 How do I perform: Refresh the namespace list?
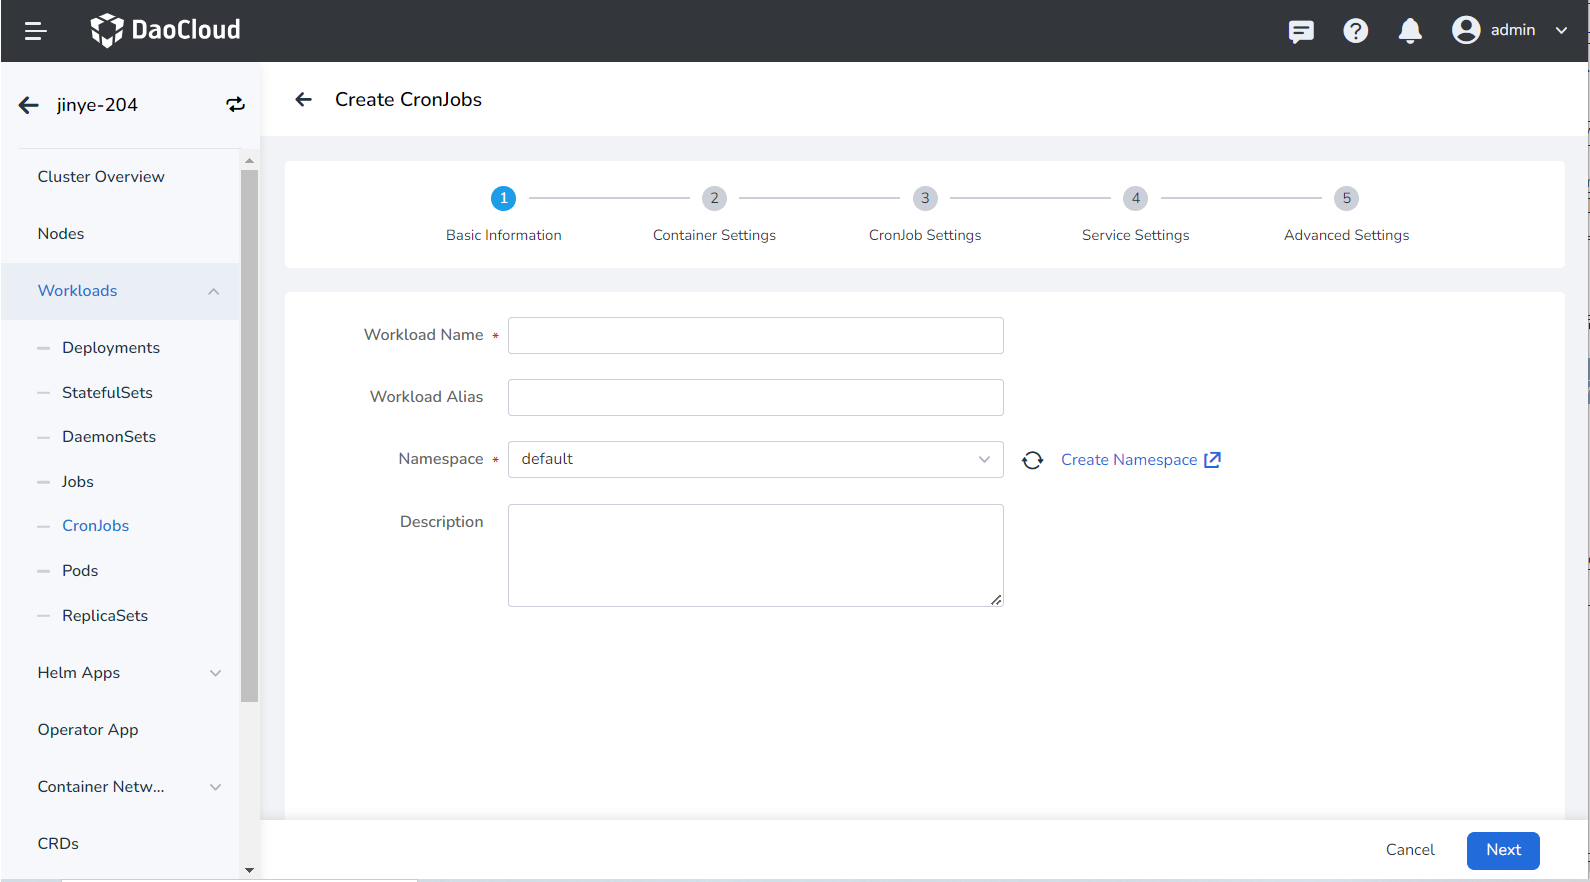coord(1033,460)
